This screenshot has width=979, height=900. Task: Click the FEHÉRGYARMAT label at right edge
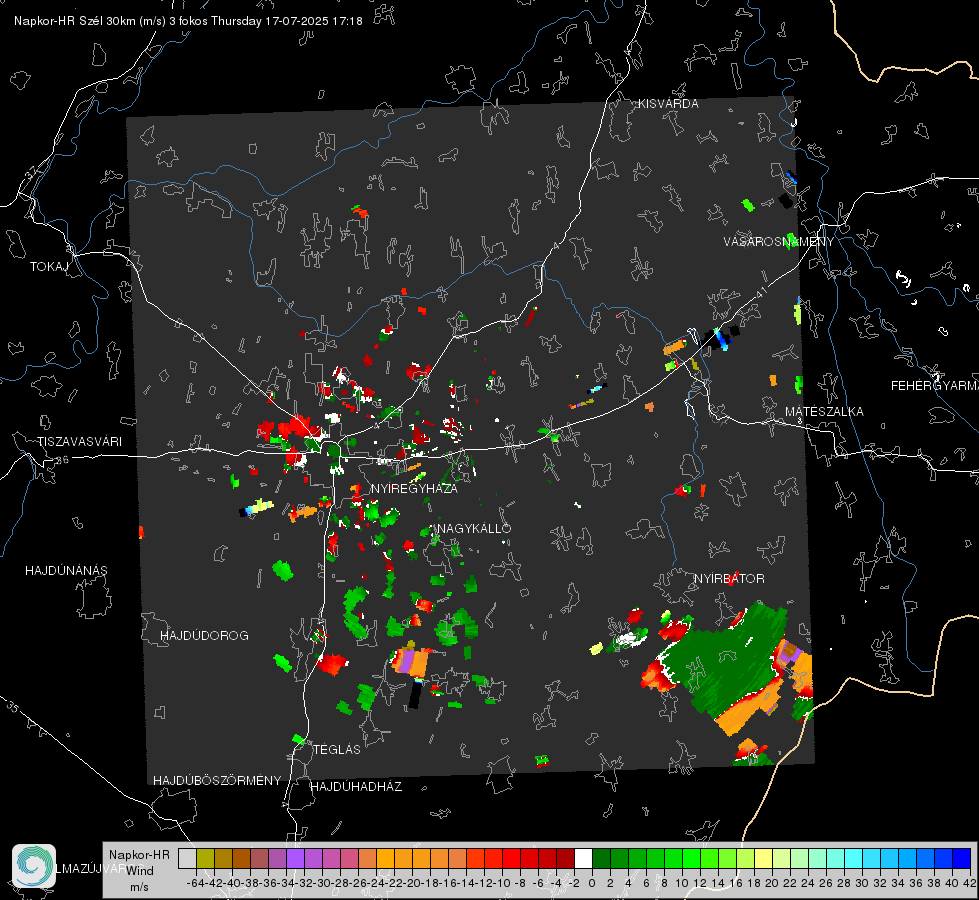click(x=935, y=386)
